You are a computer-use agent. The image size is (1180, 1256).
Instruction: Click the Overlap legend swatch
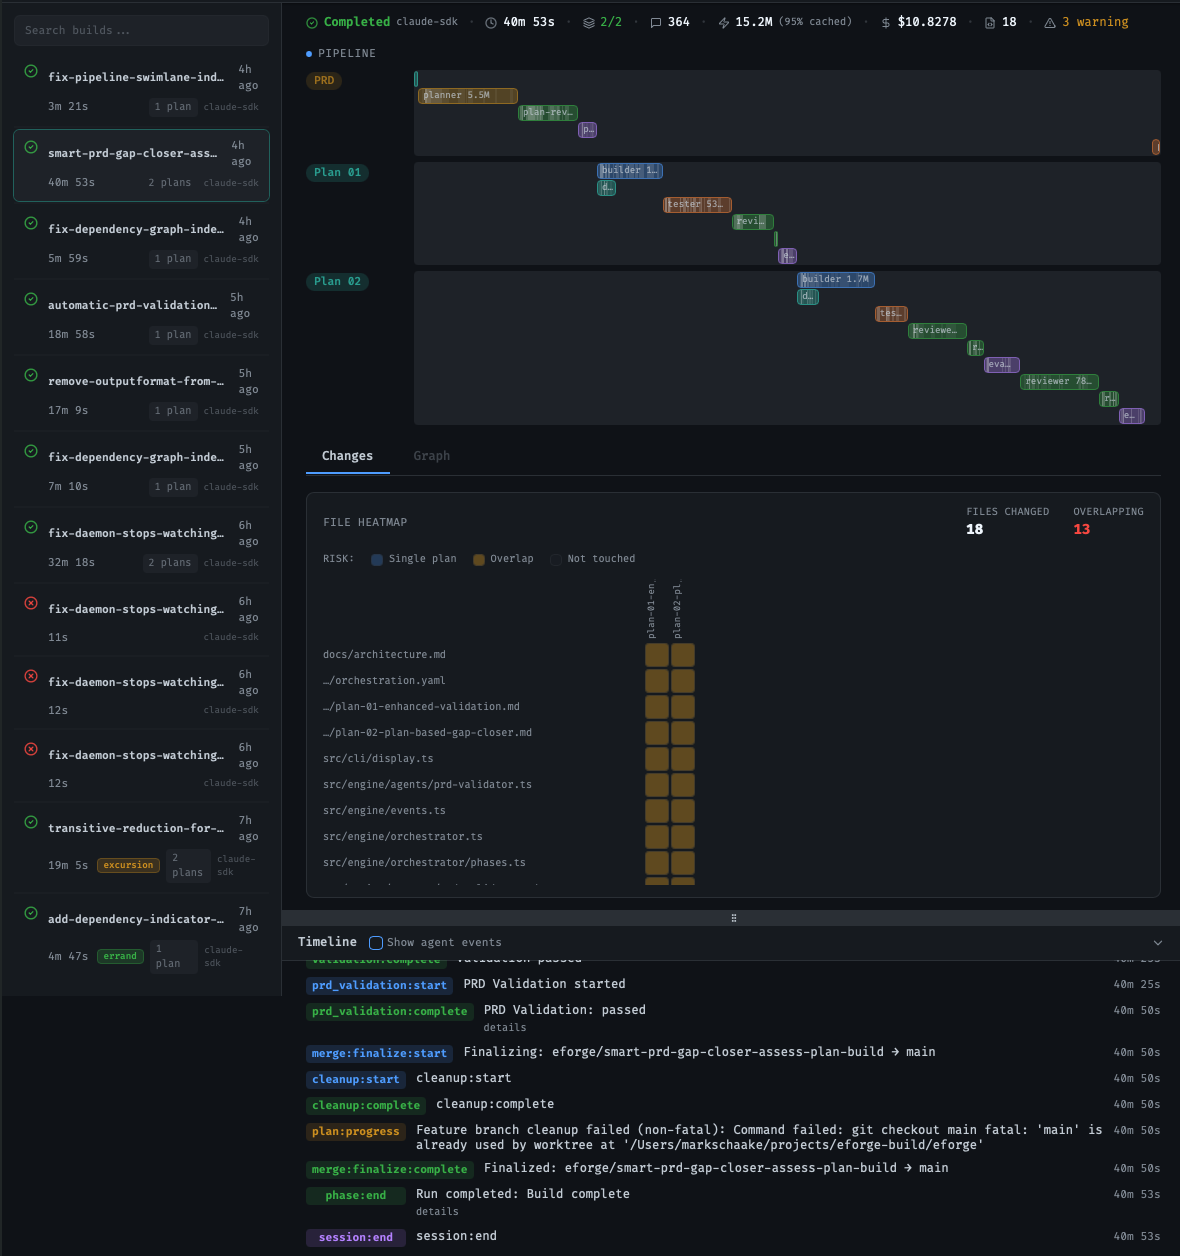(479, 559)
